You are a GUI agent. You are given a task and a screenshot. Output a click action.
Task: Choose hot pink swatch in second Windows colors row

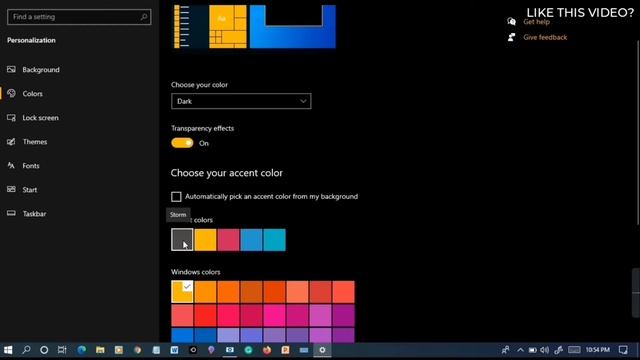pos(274,316)
